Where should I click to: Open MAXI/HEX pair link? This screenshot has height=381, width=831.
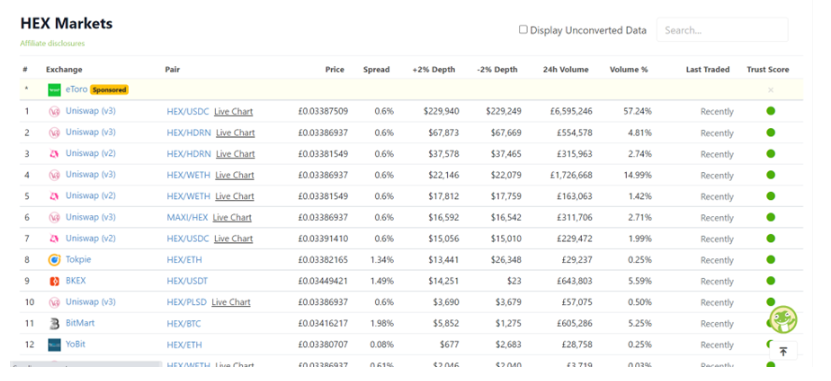tap(187, 218)
